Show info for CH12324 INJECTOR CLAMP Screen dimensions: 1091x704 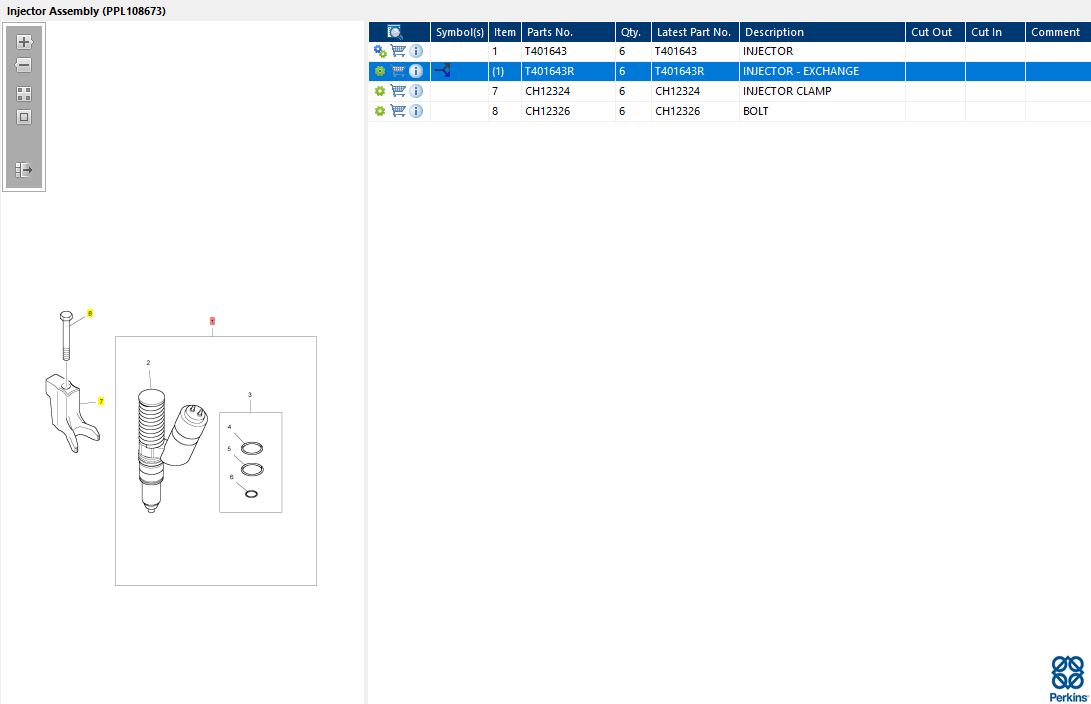click(416, 91)
